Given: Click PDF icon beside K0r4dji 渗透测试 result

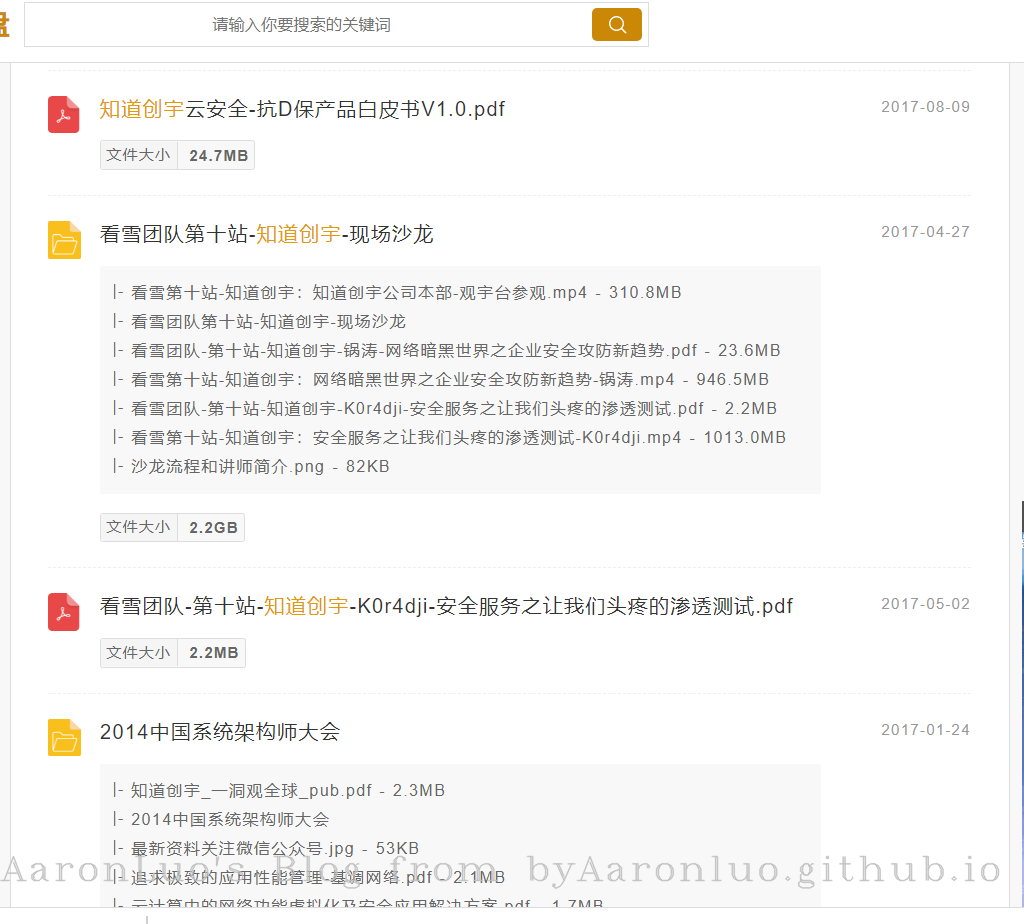Looking at the screenshot, I should (64, 612).
